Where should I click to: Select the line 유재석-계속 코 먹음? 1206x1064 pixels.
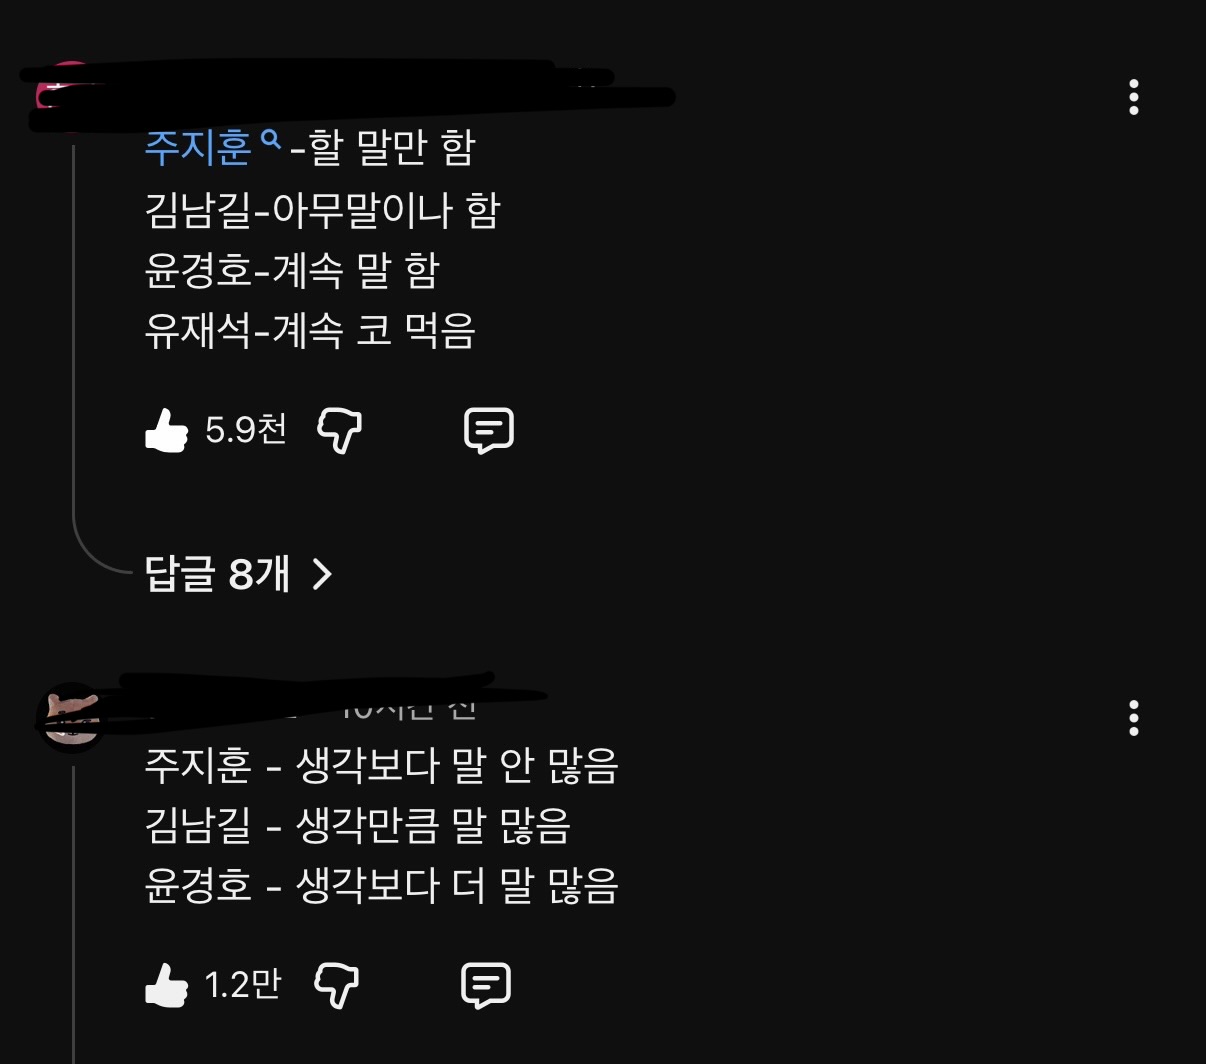[x=310, y=331]
